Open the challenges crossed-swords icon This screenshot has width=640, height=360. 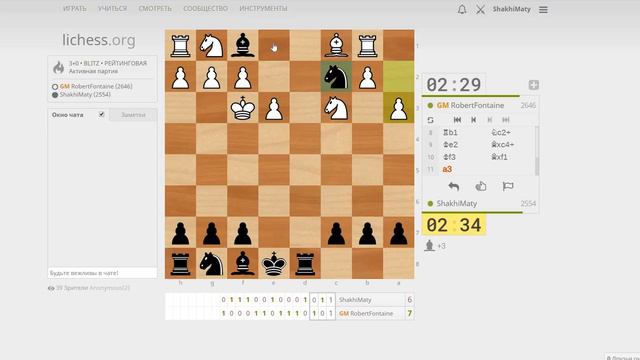point(480,9)
